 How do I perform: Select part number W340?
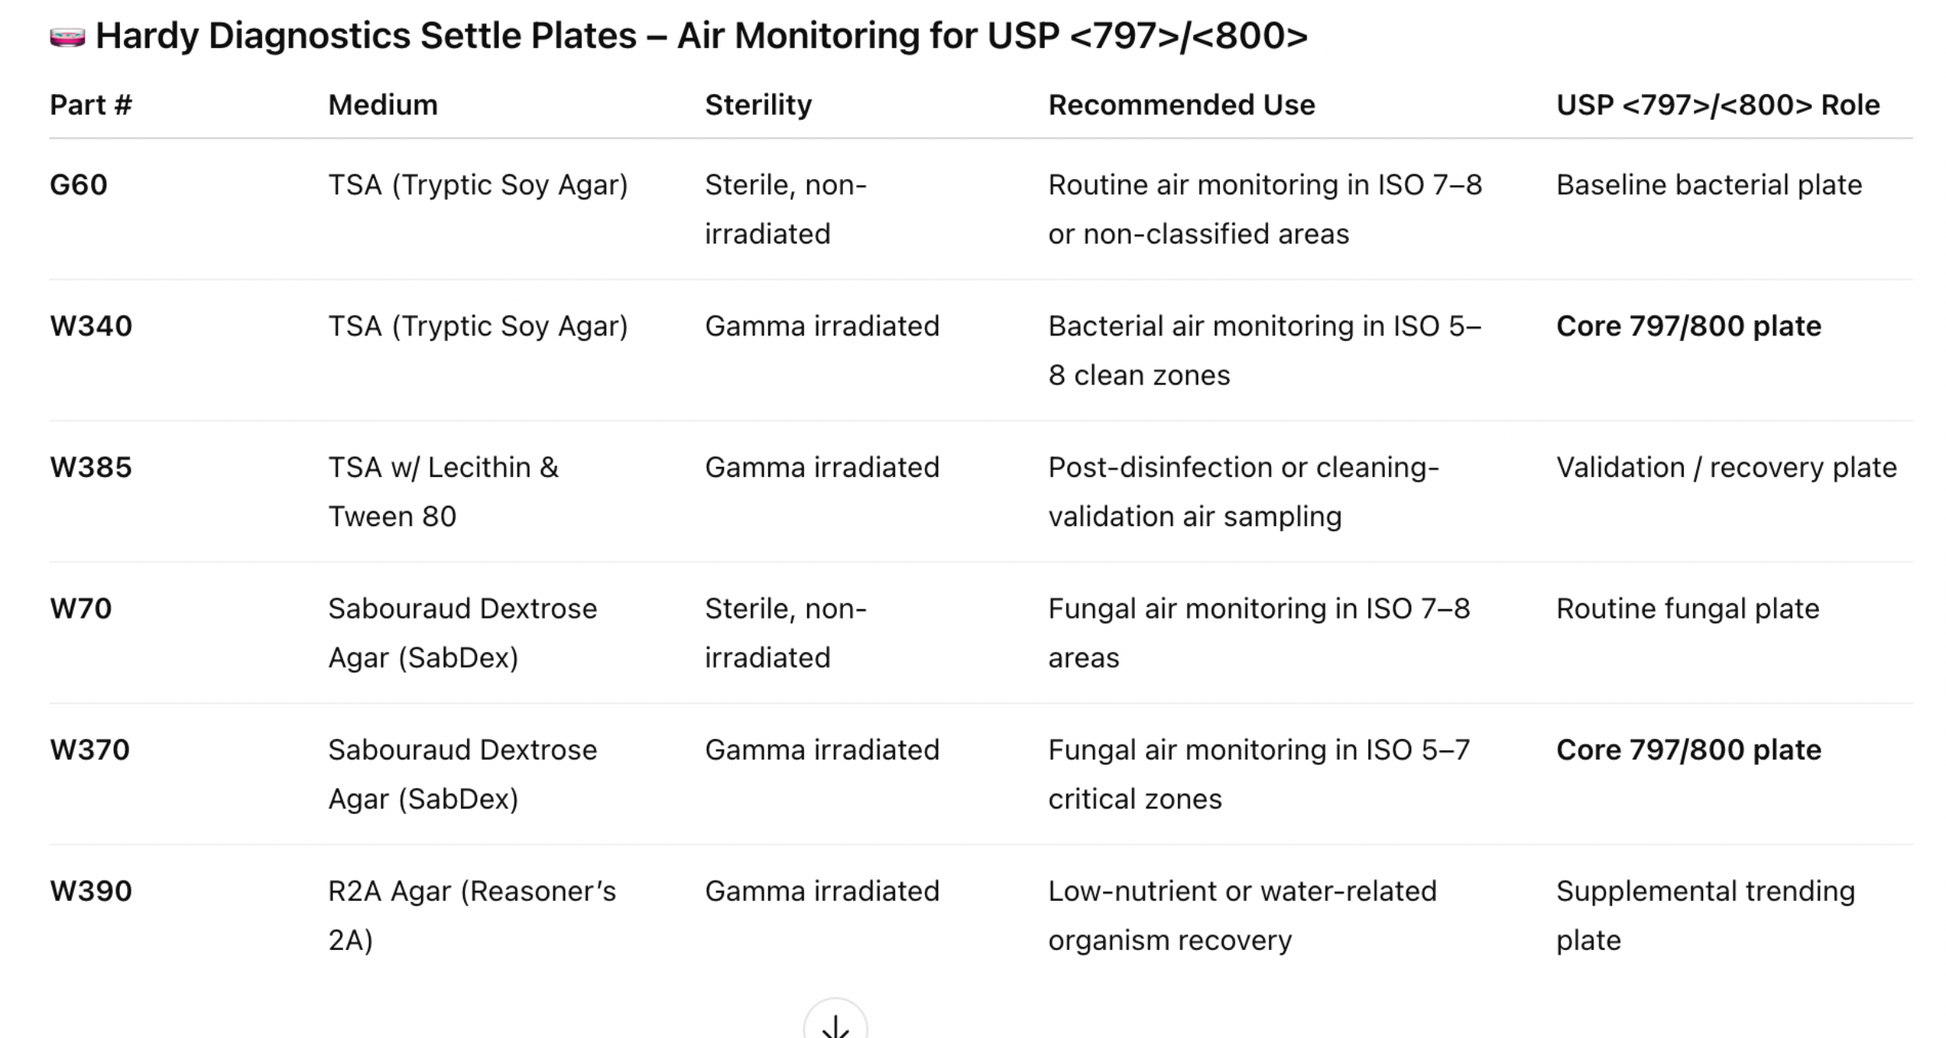[91, 326]
